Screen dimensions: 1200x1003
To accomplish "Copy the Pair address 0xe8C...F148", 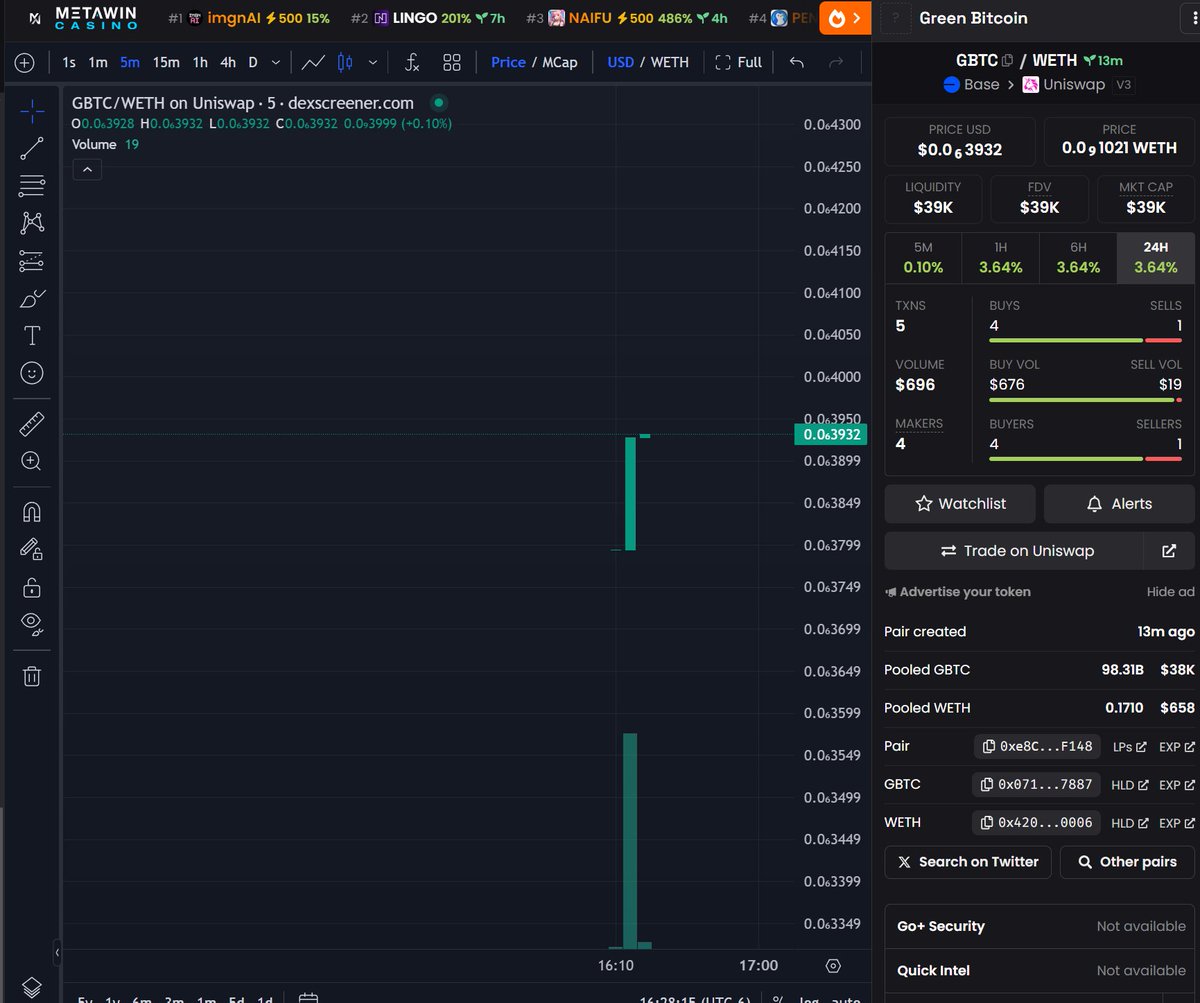I will (1037, 746).
